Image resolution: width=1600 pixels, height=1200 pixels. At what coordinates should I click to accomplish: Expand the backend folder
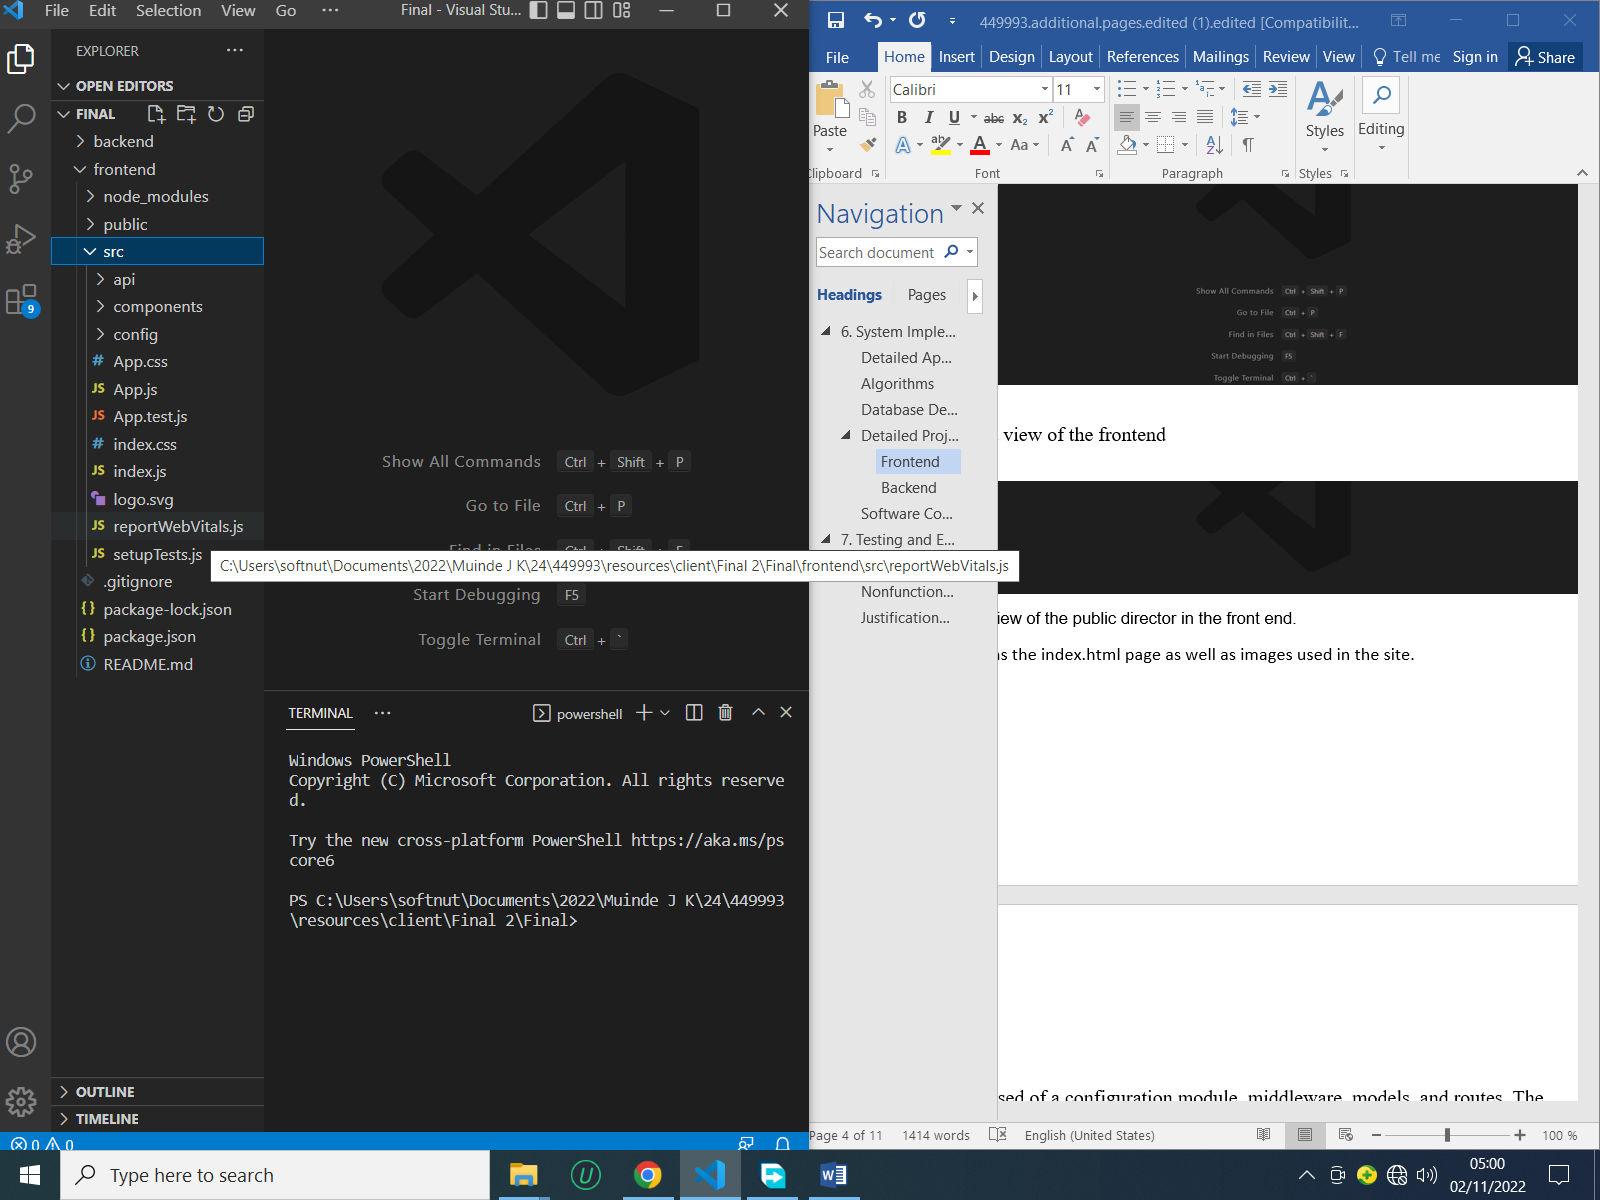pos(123,142)
